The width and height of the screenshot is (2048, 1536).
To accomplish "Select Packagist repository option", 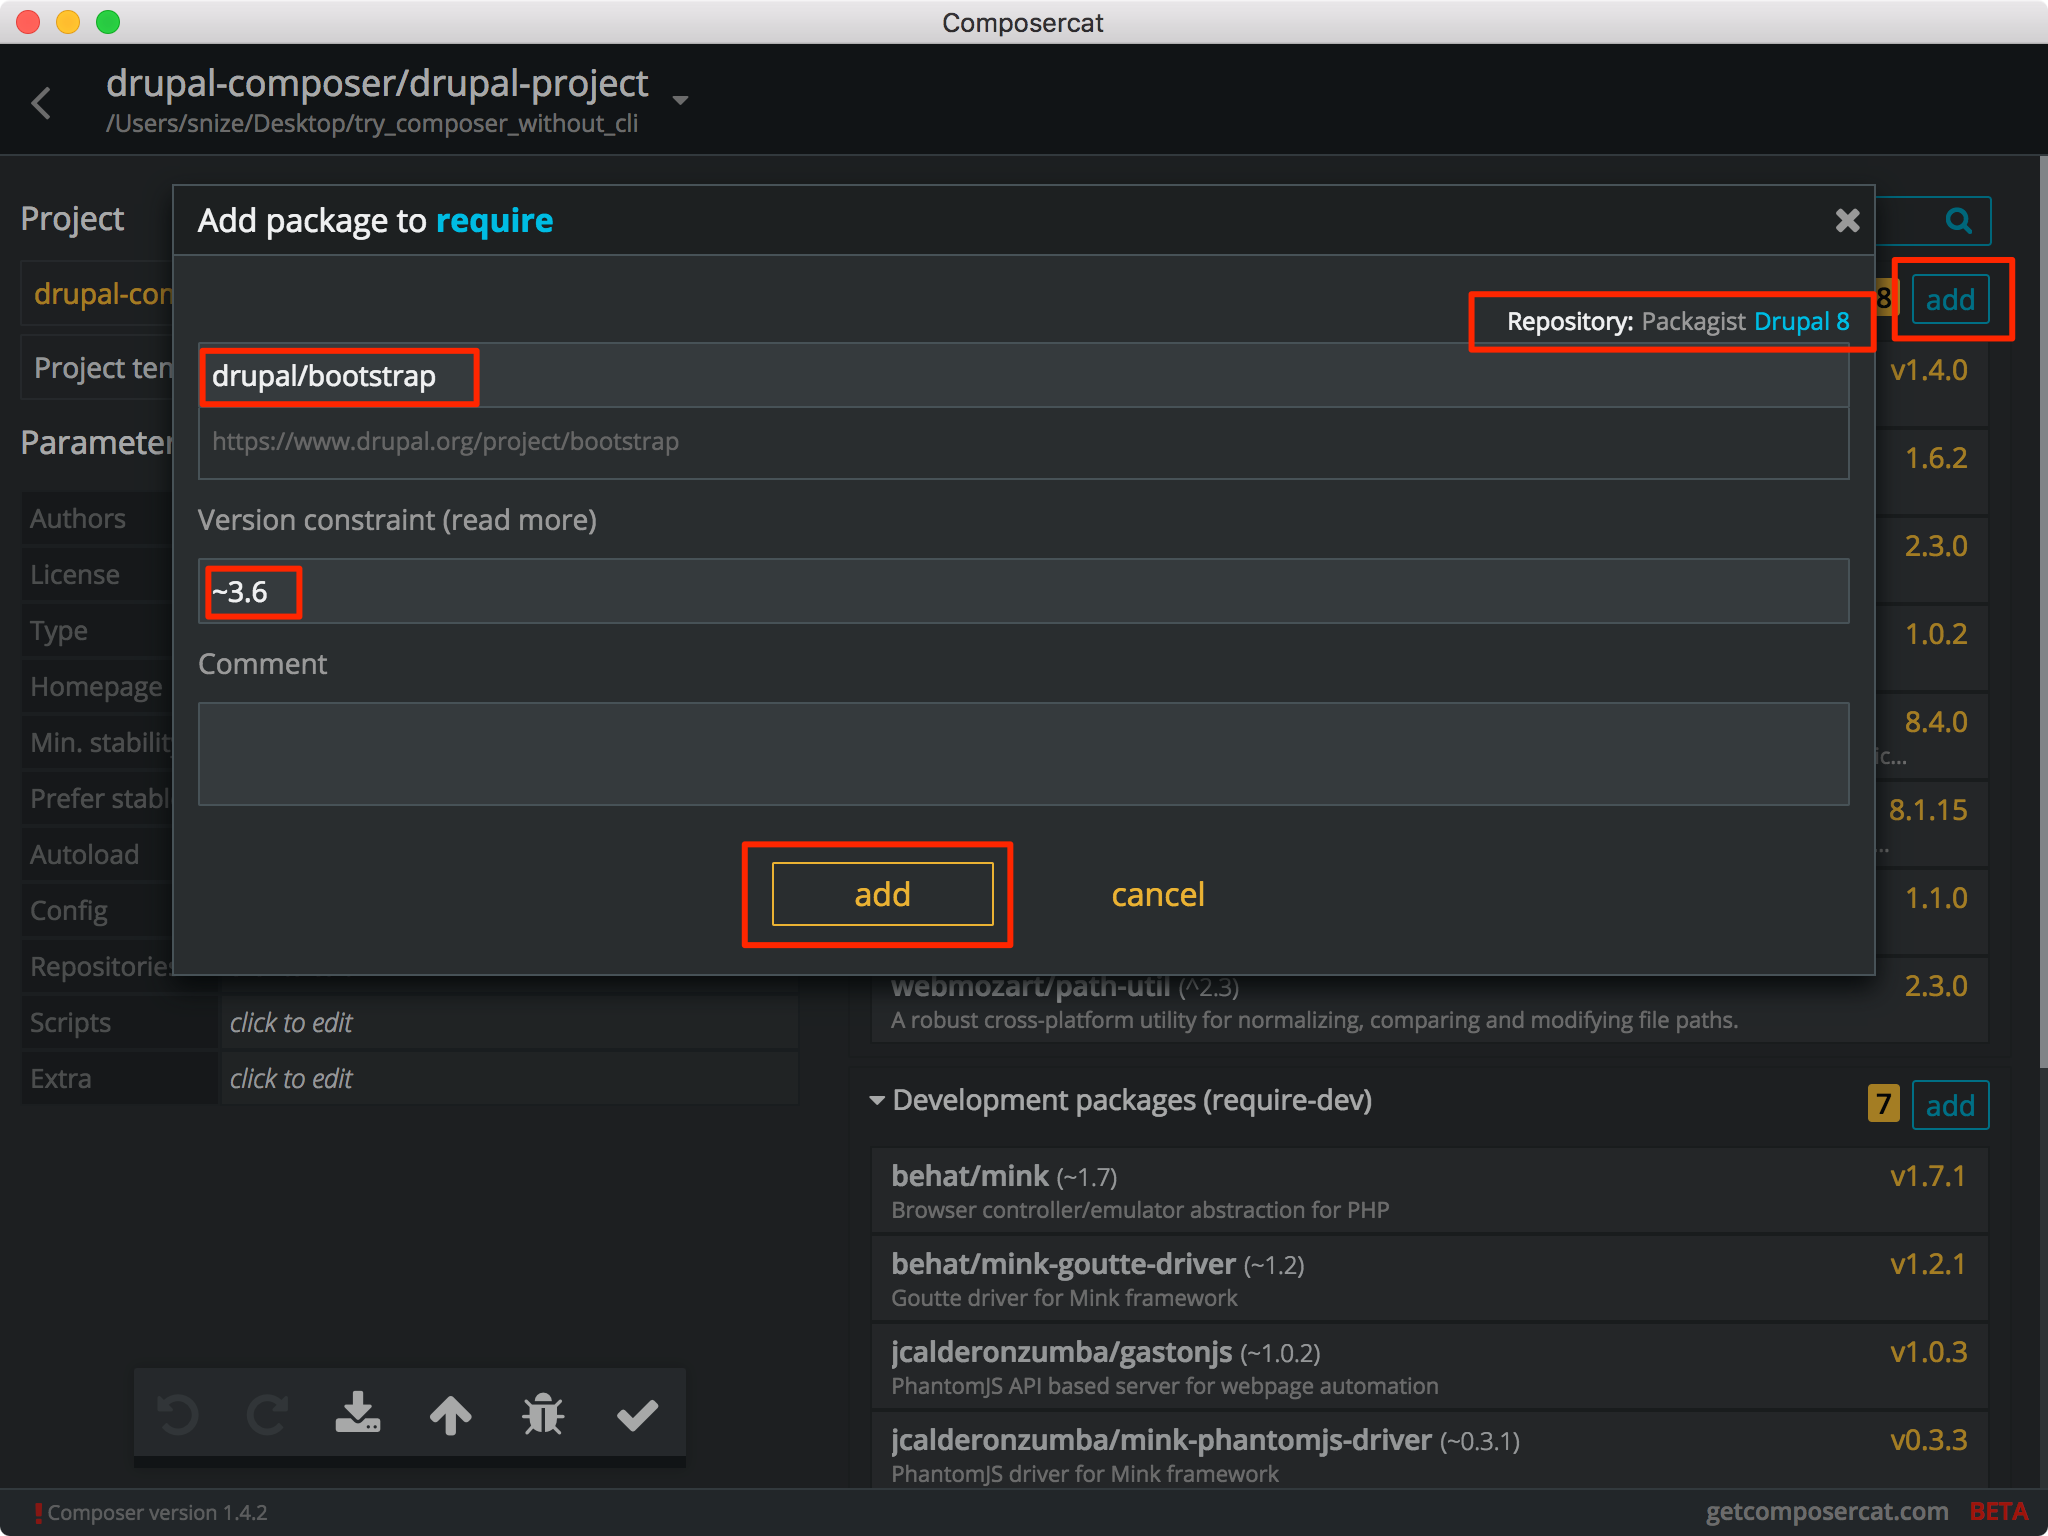I will [x=1693, y=321].
